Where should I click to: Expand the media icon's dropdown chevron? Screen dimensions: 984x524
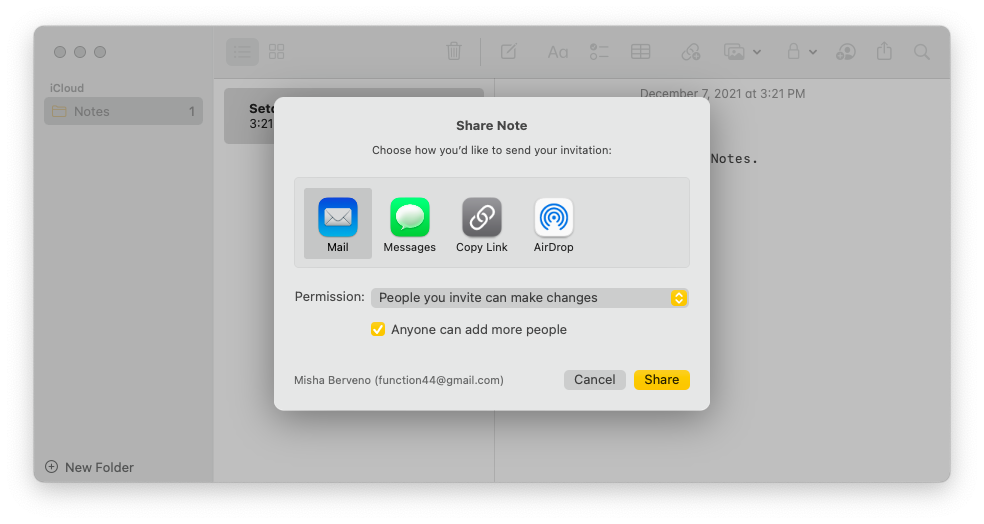757,52
